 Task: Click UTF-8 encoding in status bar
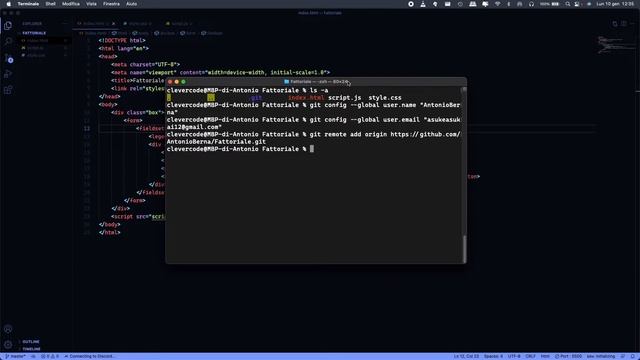point(514,356)
